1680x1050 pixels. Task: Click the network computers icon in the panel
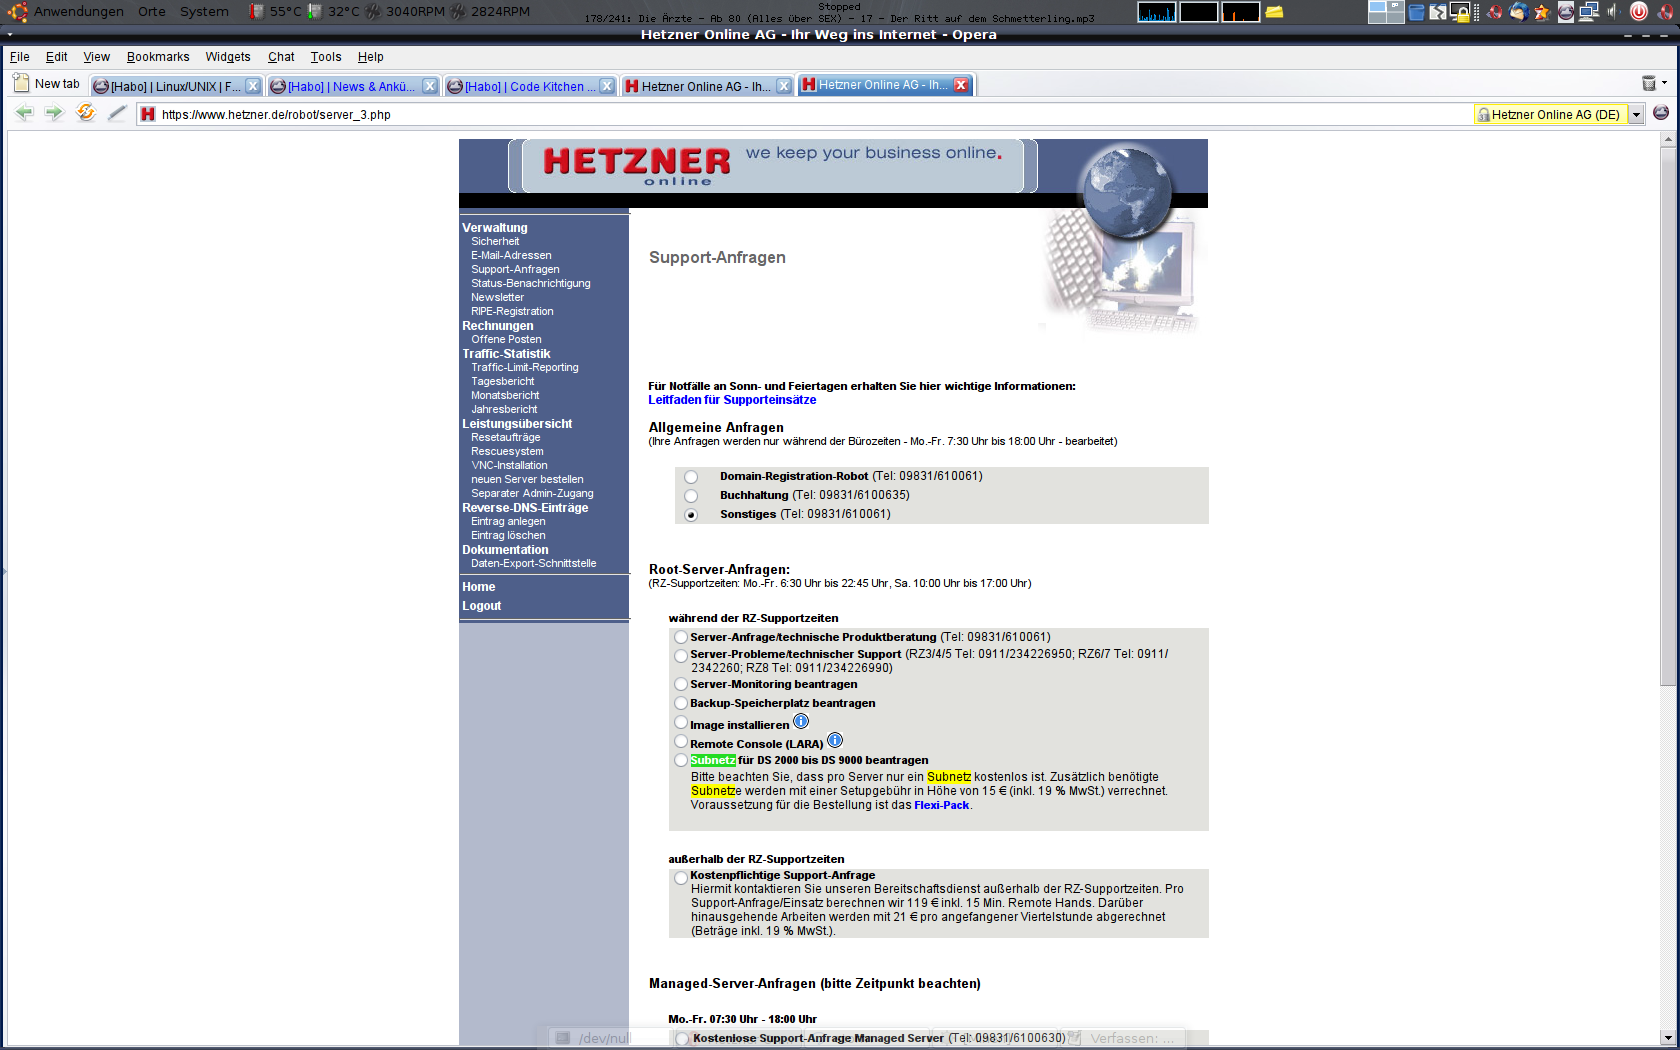pyautogui.click(x=1589, y=12)
